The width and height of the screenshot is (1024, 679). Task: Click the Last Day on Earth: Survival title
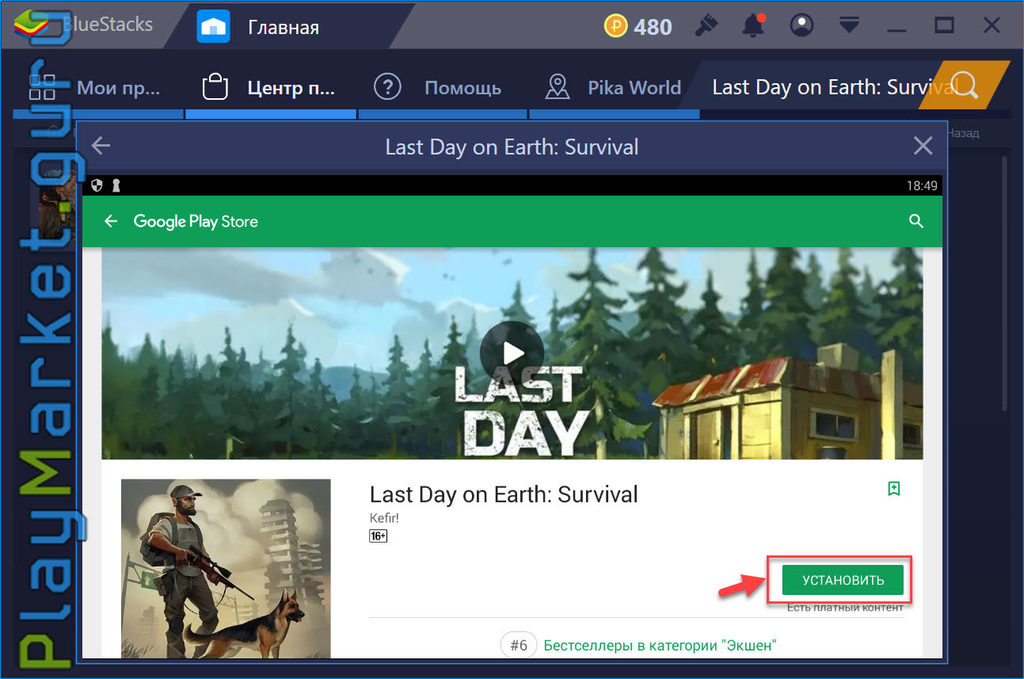click(x=504, y=494)
